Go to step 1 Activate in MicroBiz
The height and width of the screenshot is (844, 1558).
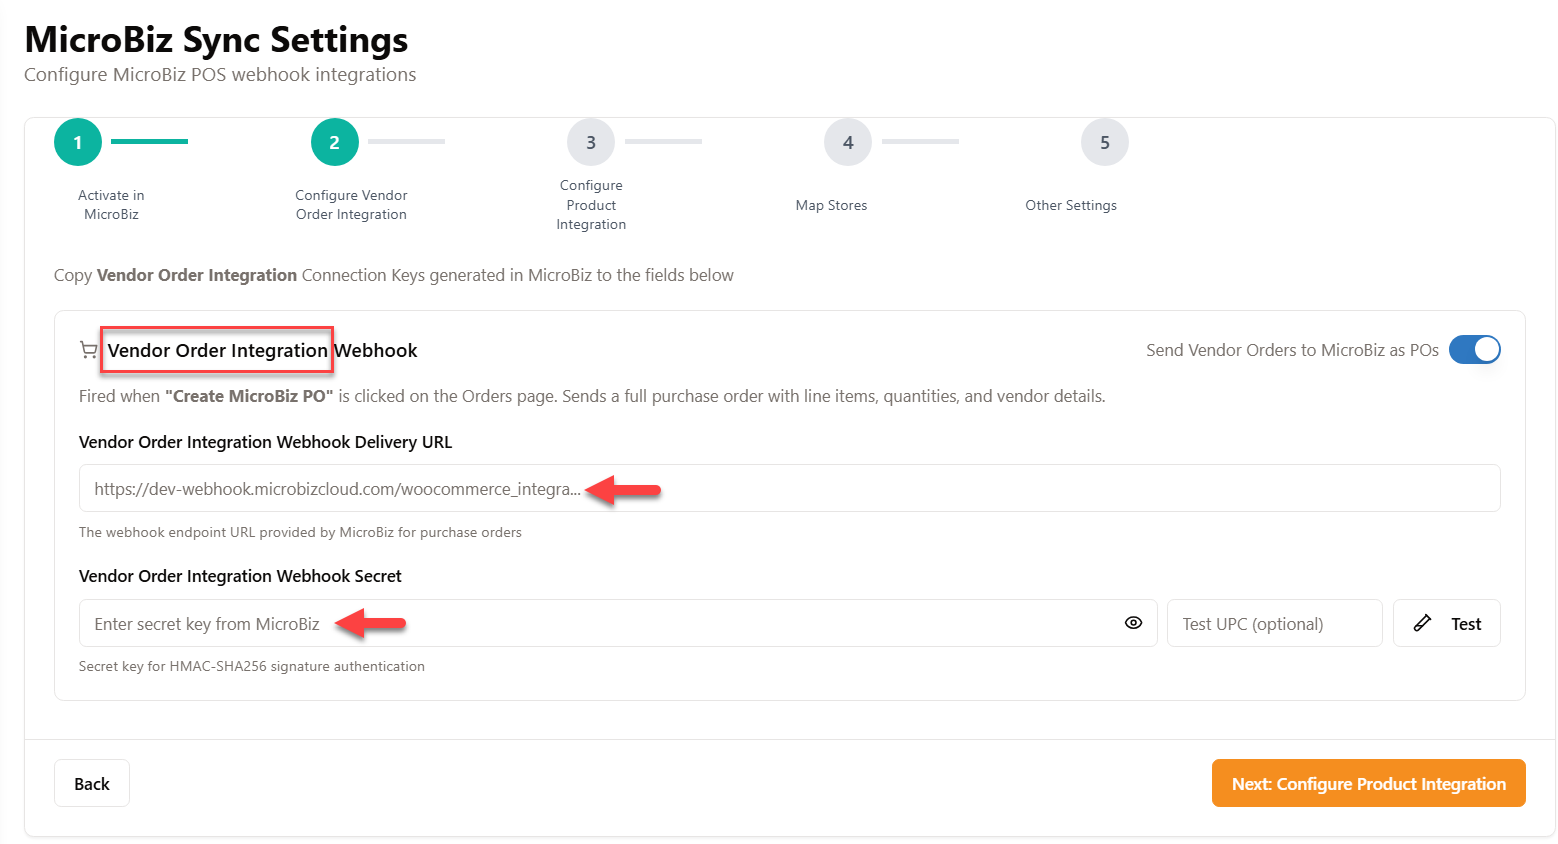point(78,142)
